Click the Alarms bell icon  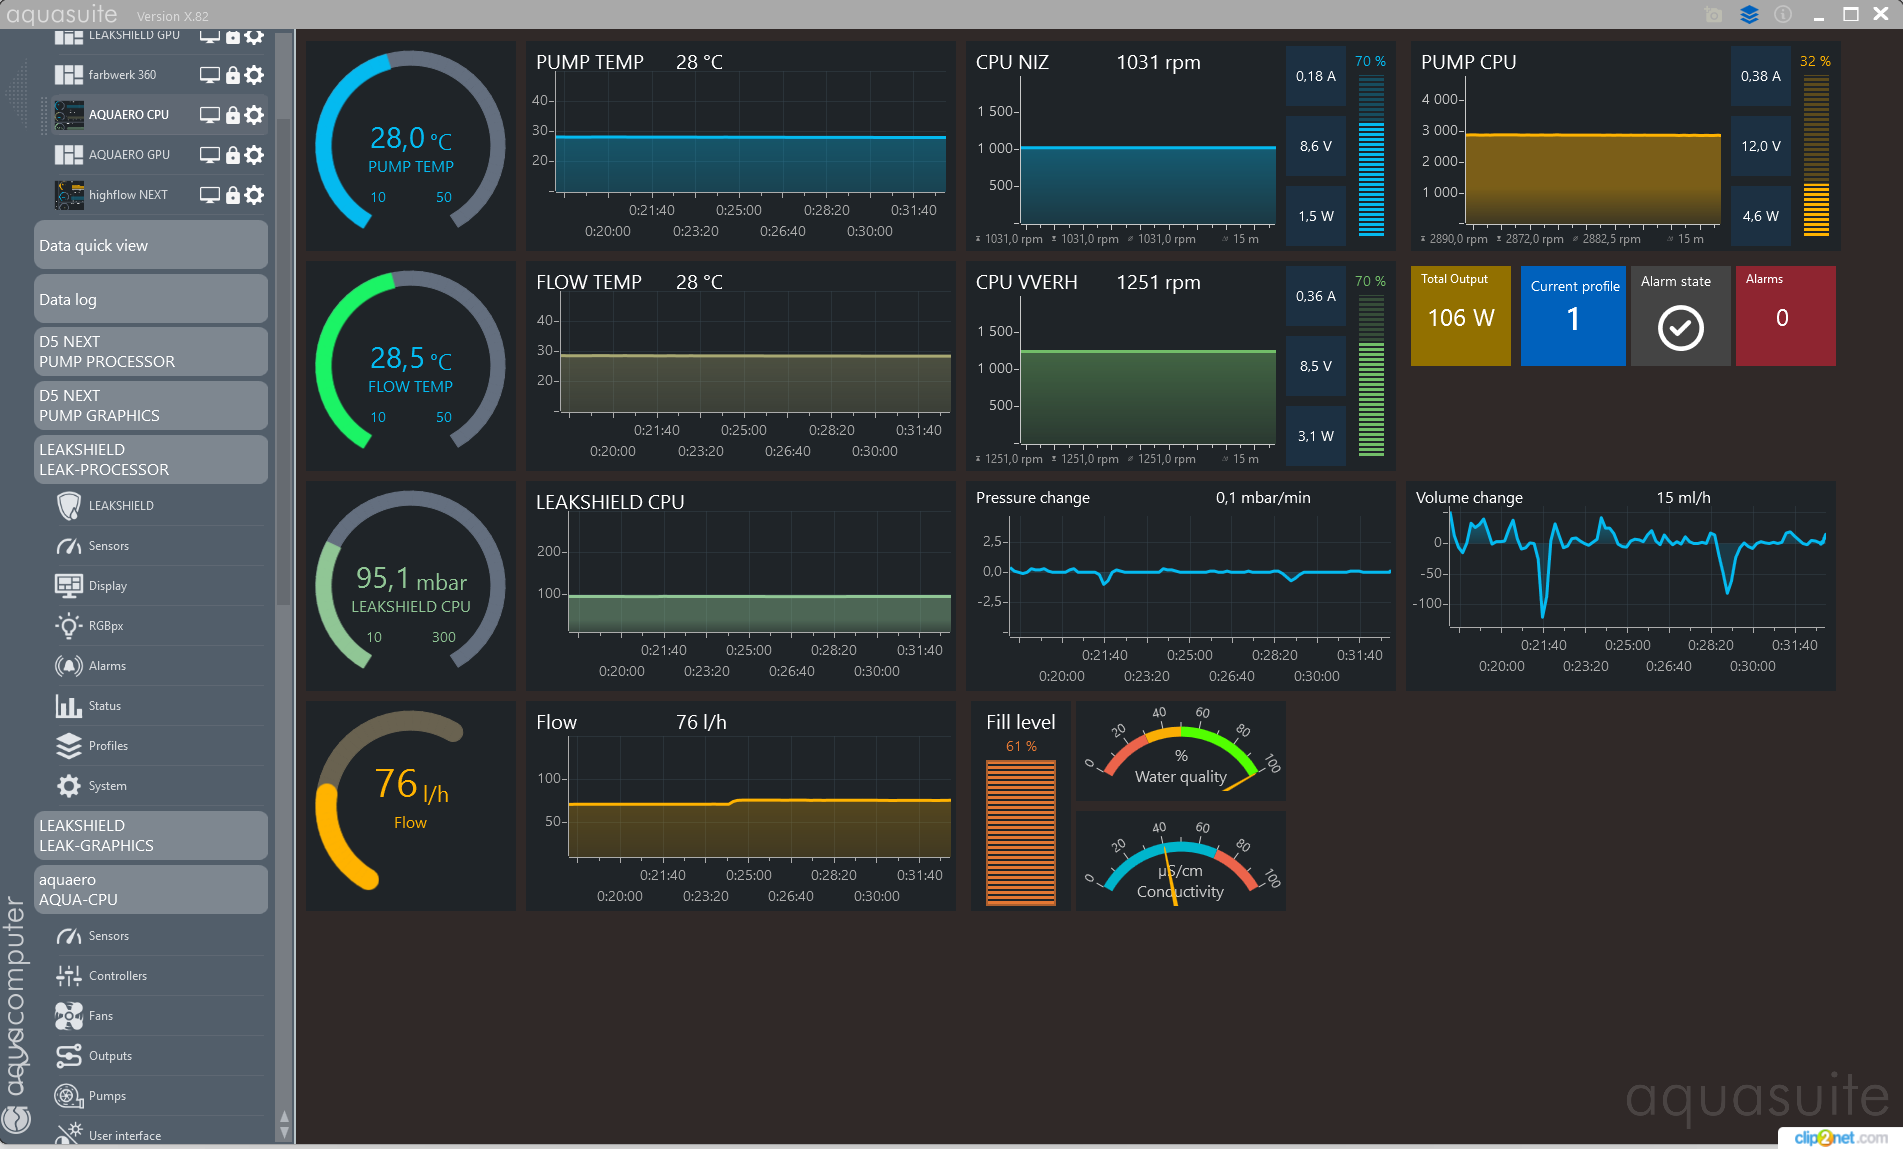pyautogui.click(x=69, y=666)
